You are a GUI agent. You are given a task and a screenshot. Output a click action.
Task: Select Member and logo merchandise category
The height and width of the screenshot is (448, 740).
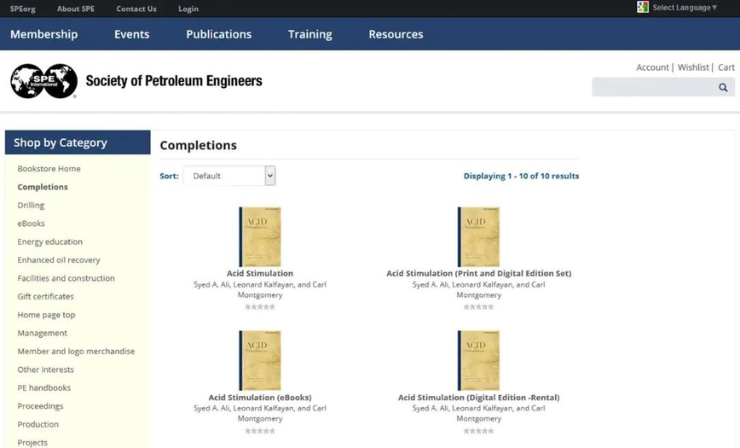click(x=76, y=351)
